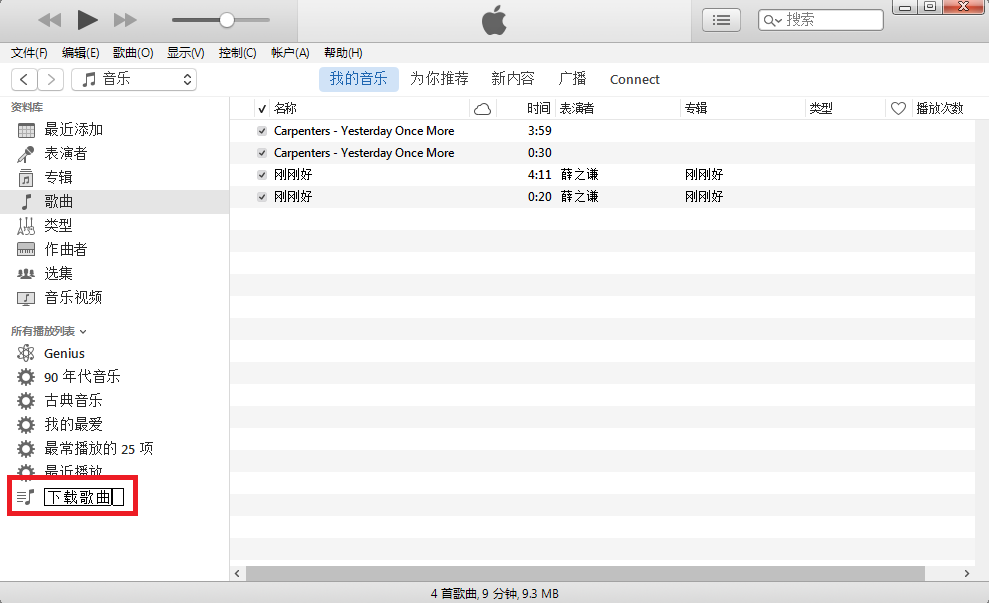The height and width of the screenshot is (603, 989).
Task: Switch to the 为你推荐 tab
Action: [439, 79]
